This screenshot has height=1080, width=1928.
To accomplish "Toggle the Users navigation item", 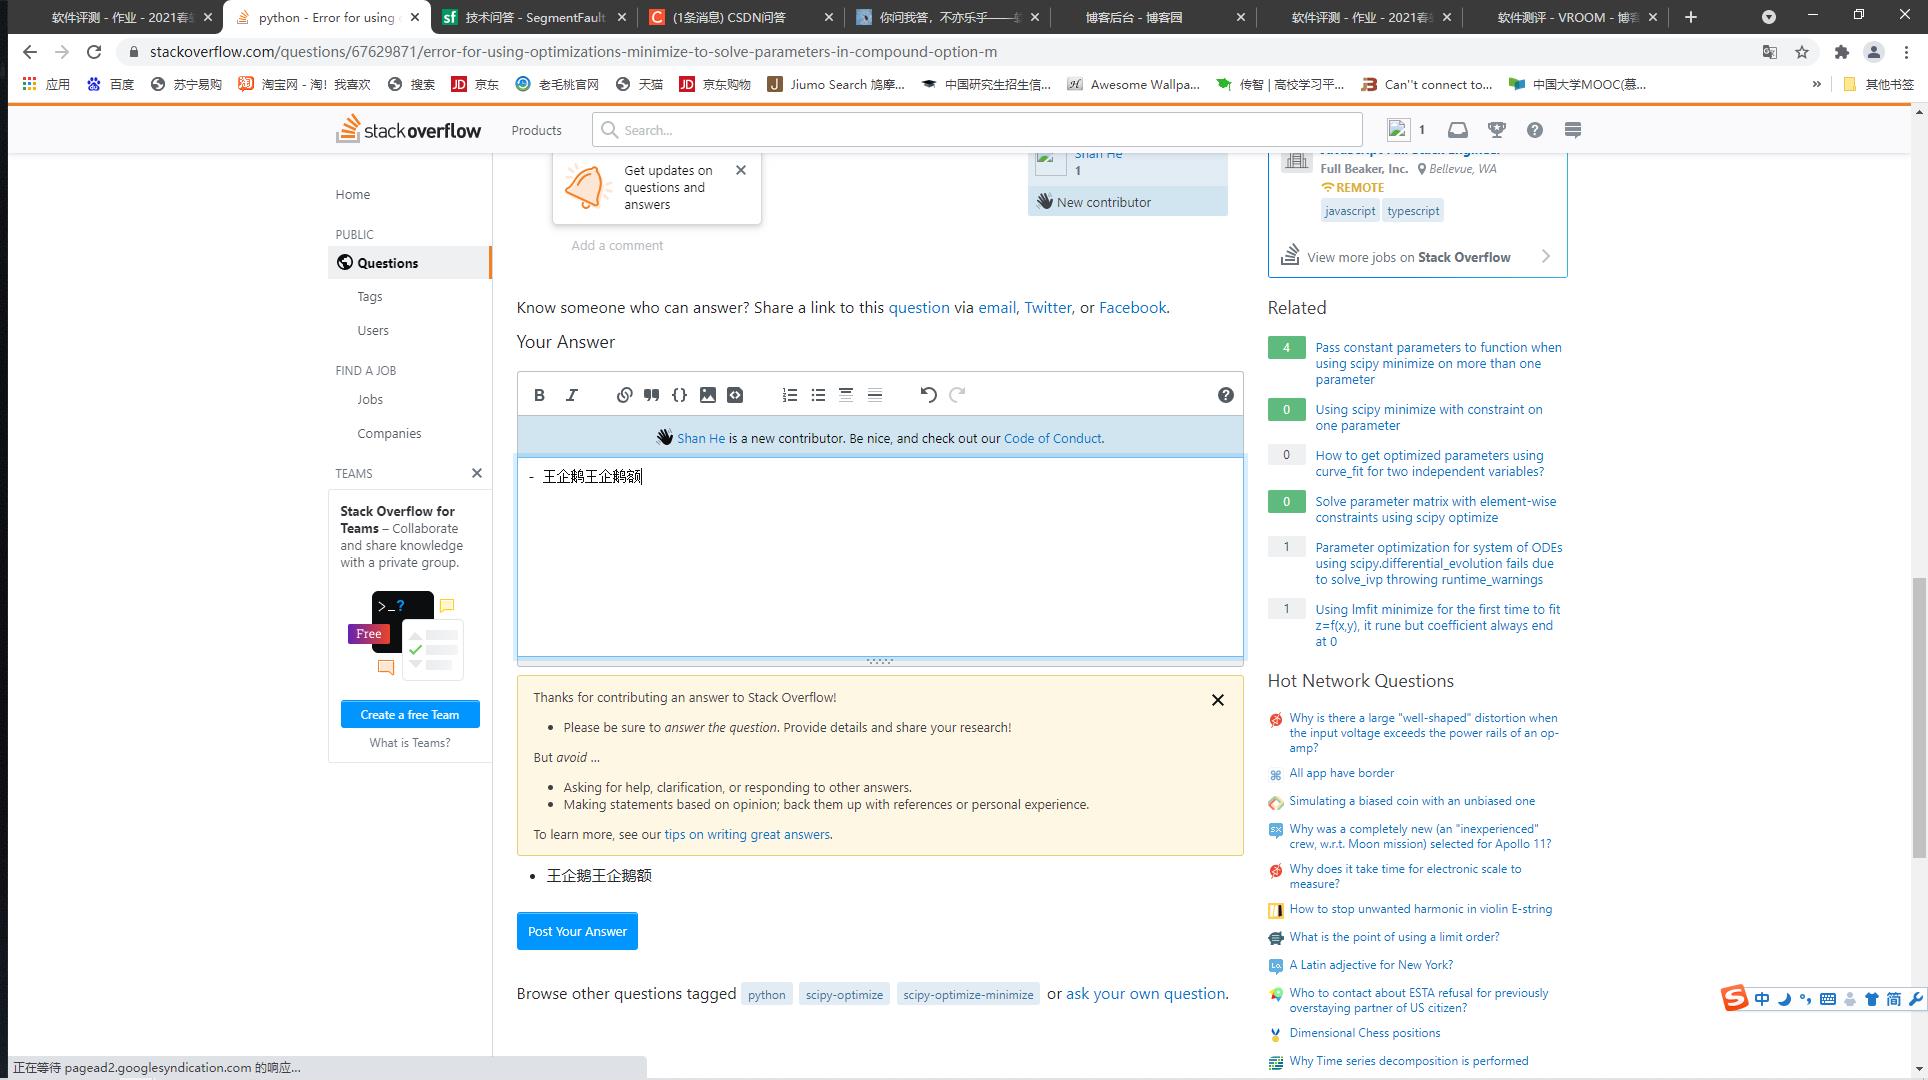I will [x=373, y=330].
